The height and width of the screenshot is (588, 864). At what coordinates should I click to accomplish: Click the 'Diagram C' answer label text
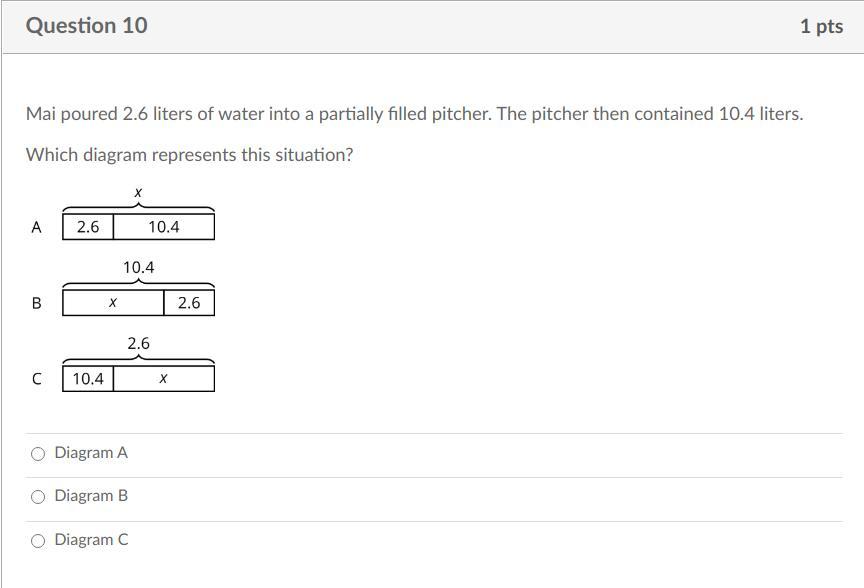coord(91,540)
